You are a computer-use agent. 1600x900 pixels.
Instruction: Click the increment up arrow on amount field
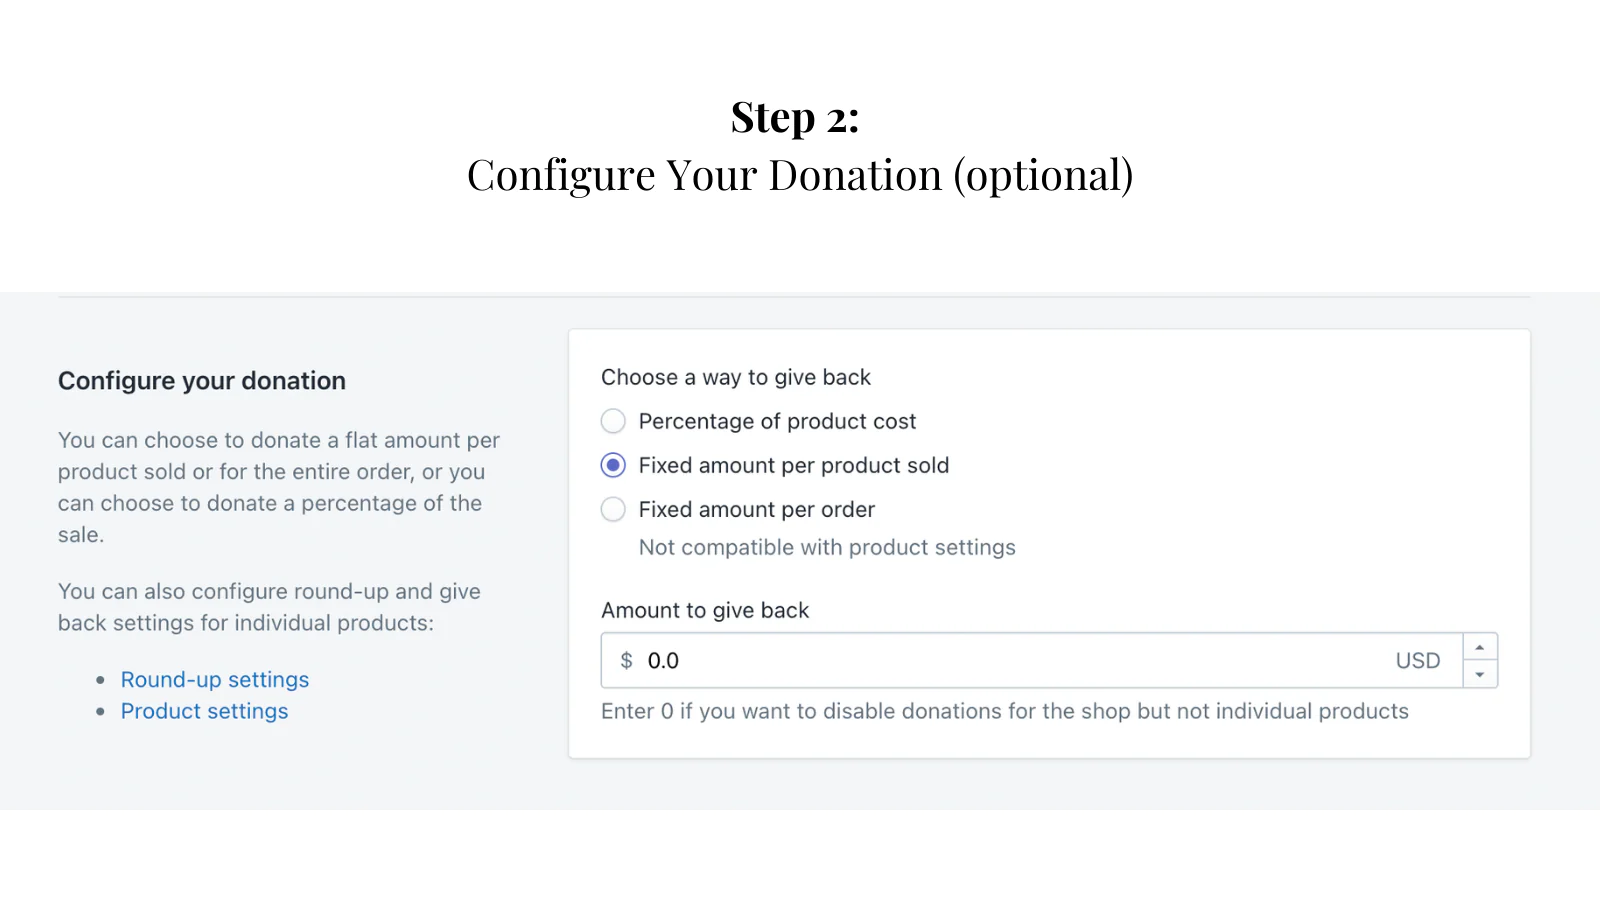click(1480, 647)
